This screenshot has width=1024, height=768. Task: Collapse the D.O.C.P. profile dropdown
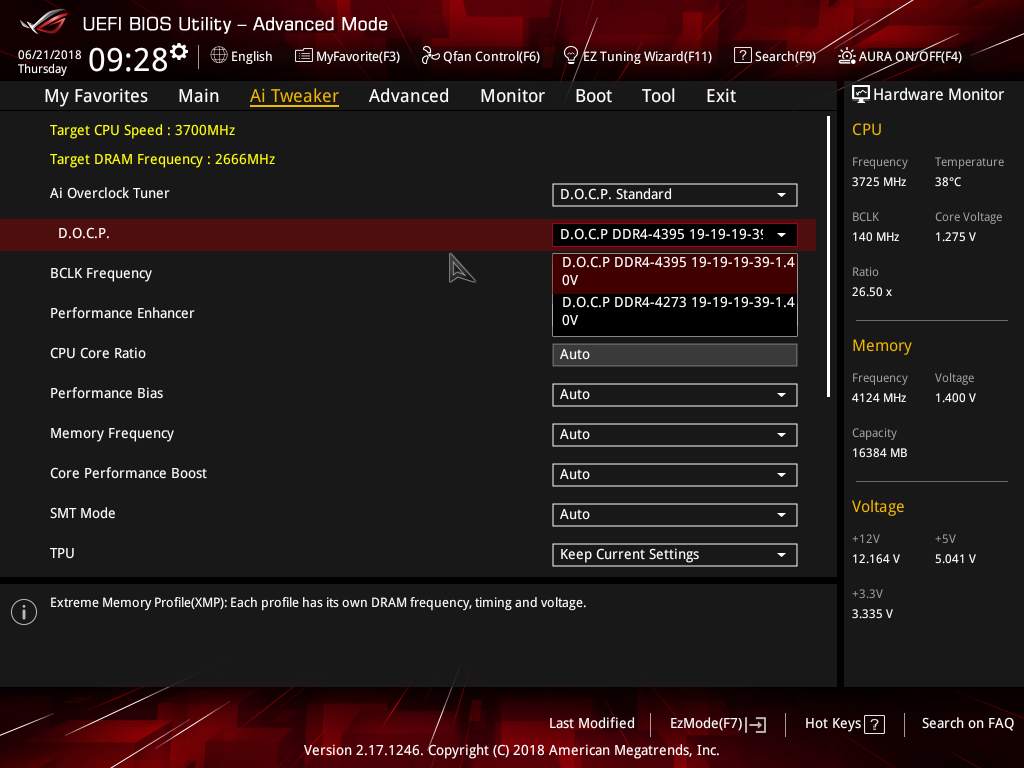675,234
